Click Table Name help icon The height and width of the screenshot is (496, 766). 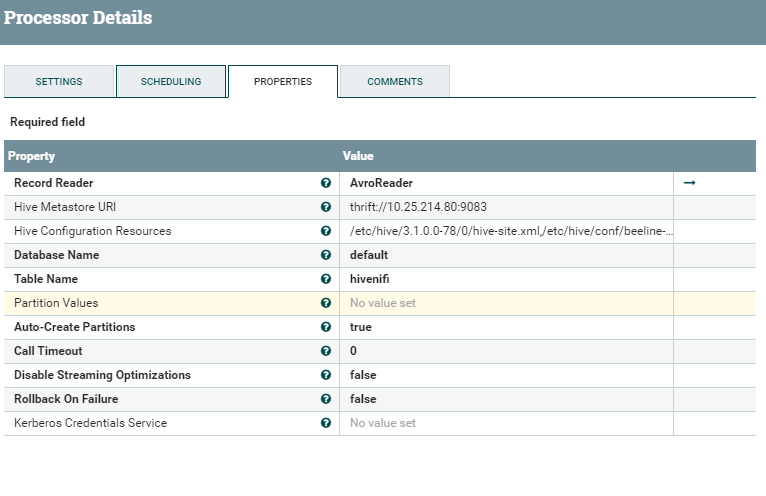[x=326, y=279]
